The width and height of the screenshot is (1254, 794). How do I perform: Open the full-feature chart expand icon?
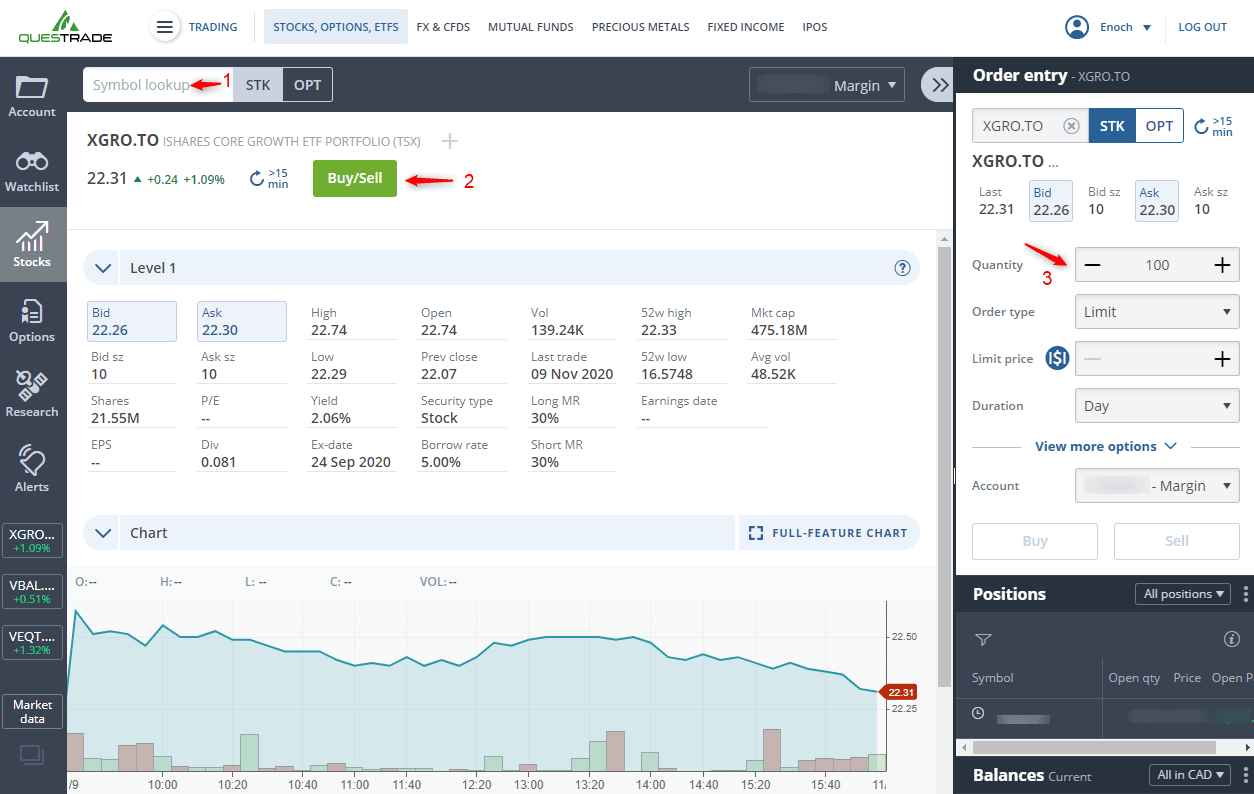click(755, 532)
